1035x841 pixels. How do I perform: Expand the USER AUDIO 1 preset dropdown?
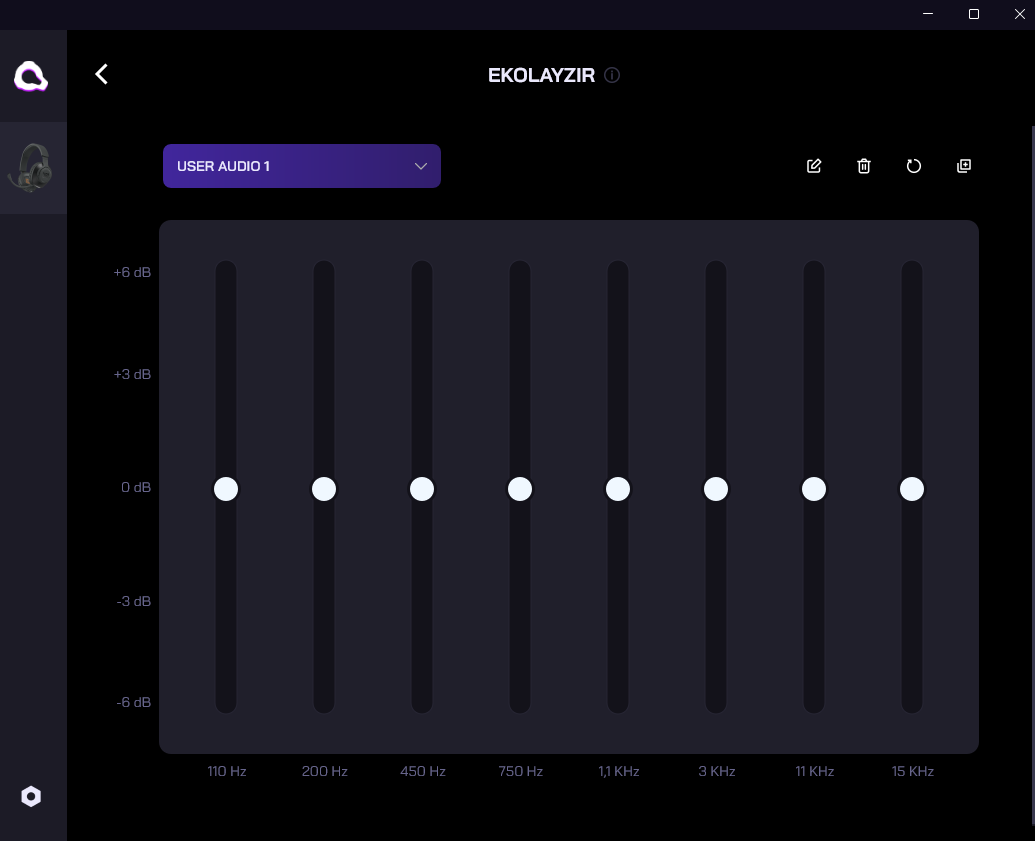pos(302,166)
